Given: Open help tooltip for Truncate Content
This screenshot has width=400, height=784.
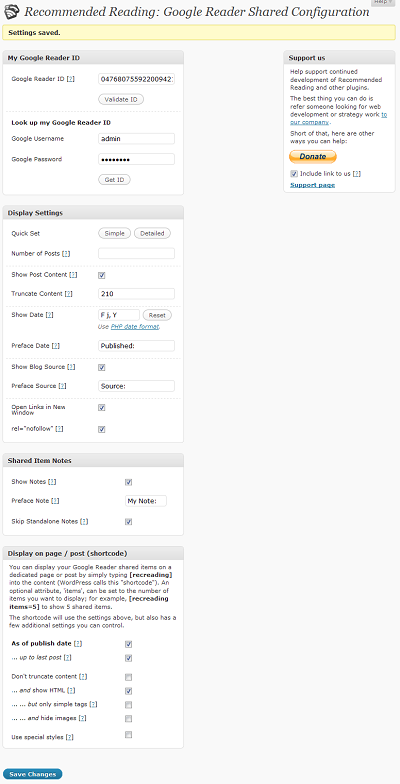Looking at the screenshot, I should click(68, 294).
